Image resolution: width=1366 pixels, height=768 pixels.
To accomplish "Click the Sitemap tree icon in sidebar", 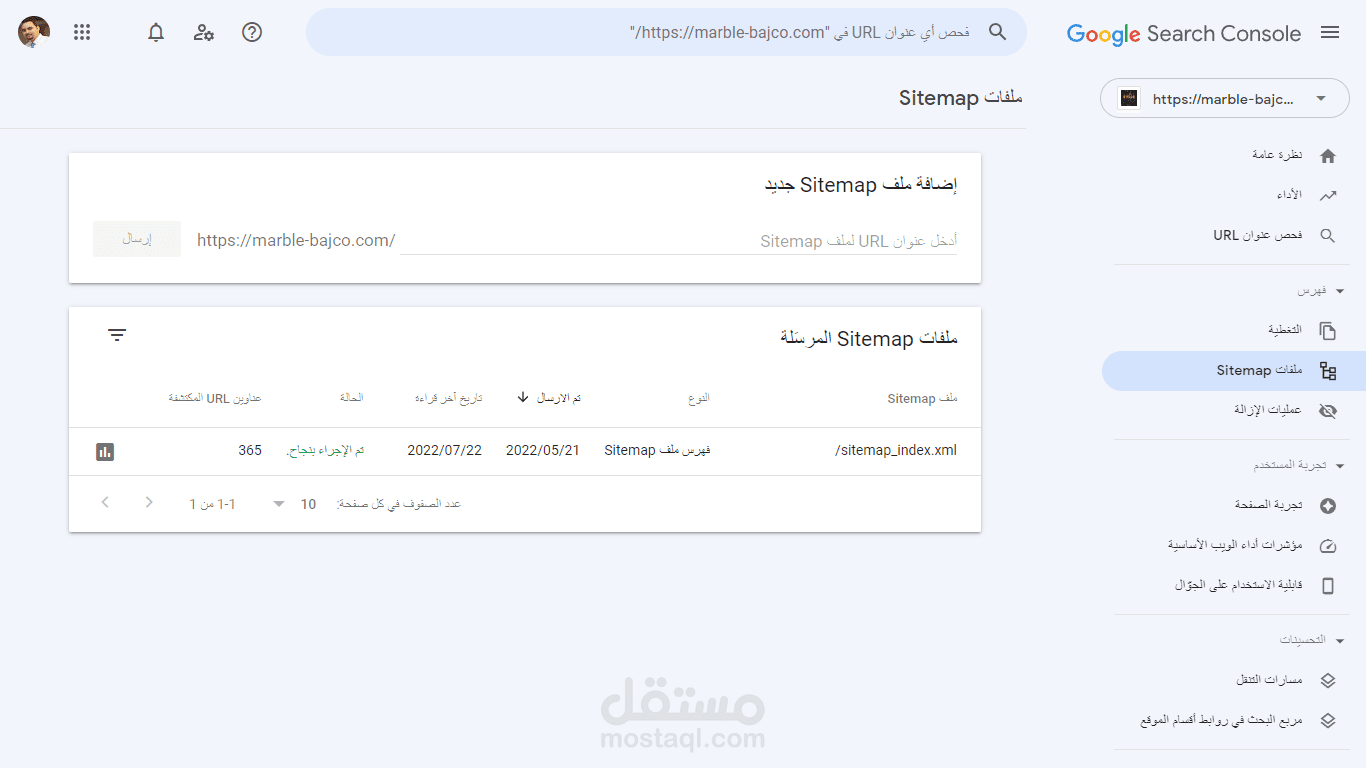I will [x=1328, y=371].
